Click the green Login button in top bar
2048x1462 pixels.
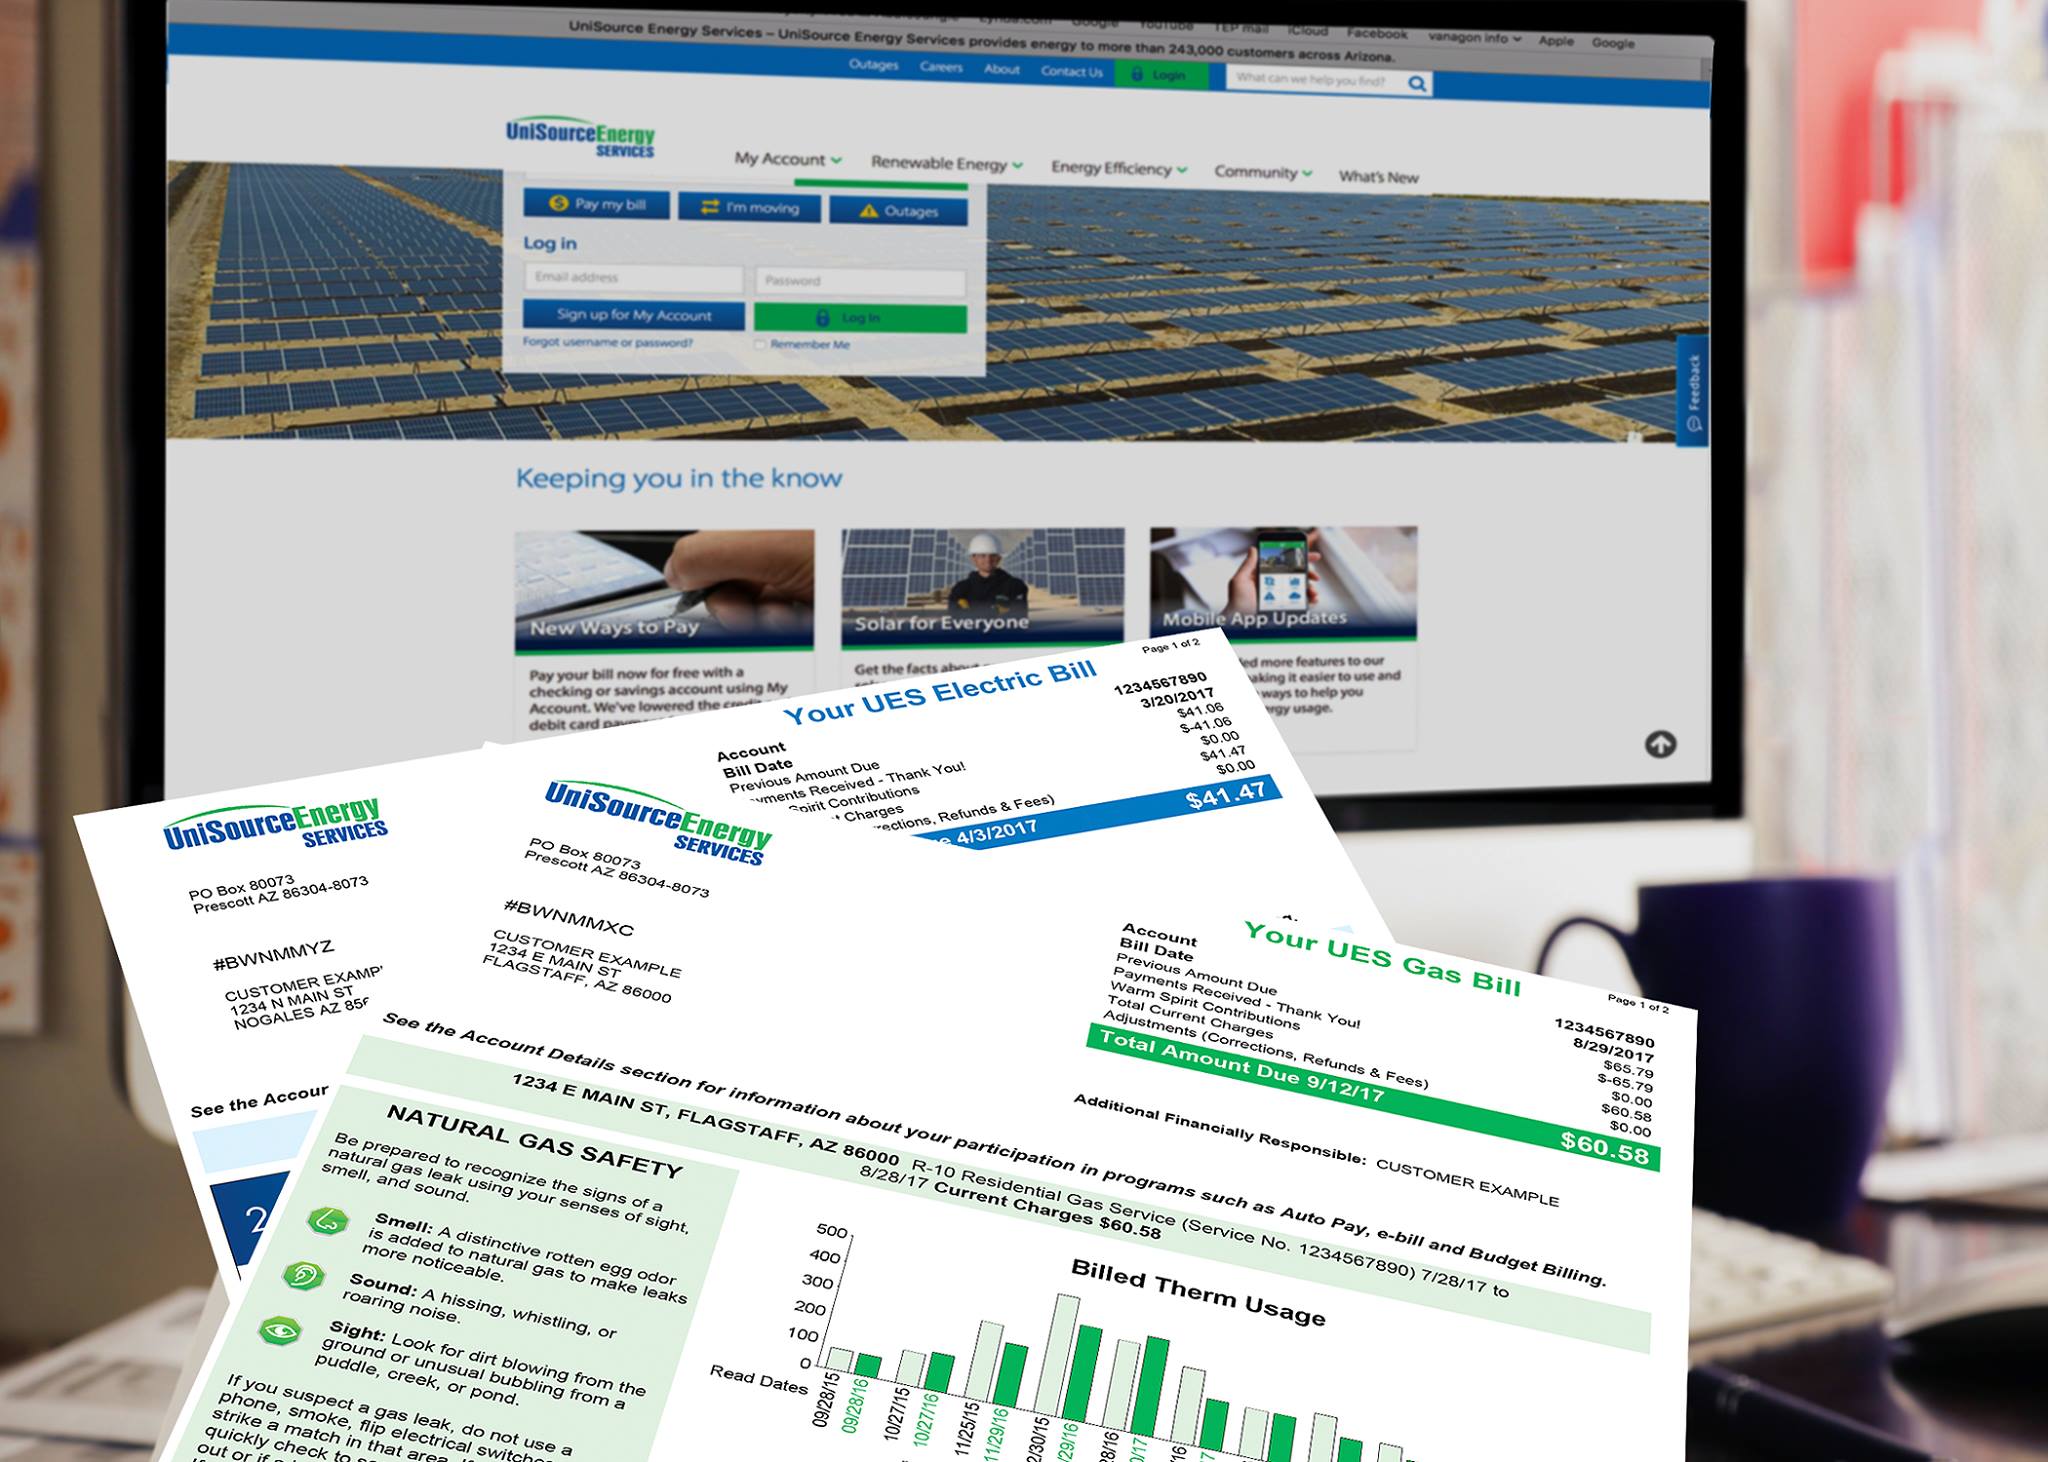coord(1160,75)
